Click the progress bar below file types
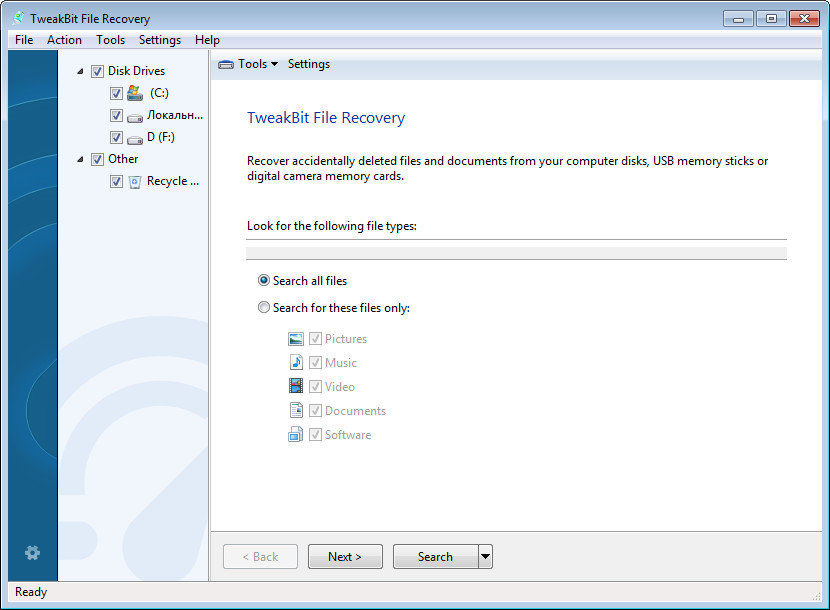Screen dimensions: 830x610 pyautogui.click(x=517, y=250)
